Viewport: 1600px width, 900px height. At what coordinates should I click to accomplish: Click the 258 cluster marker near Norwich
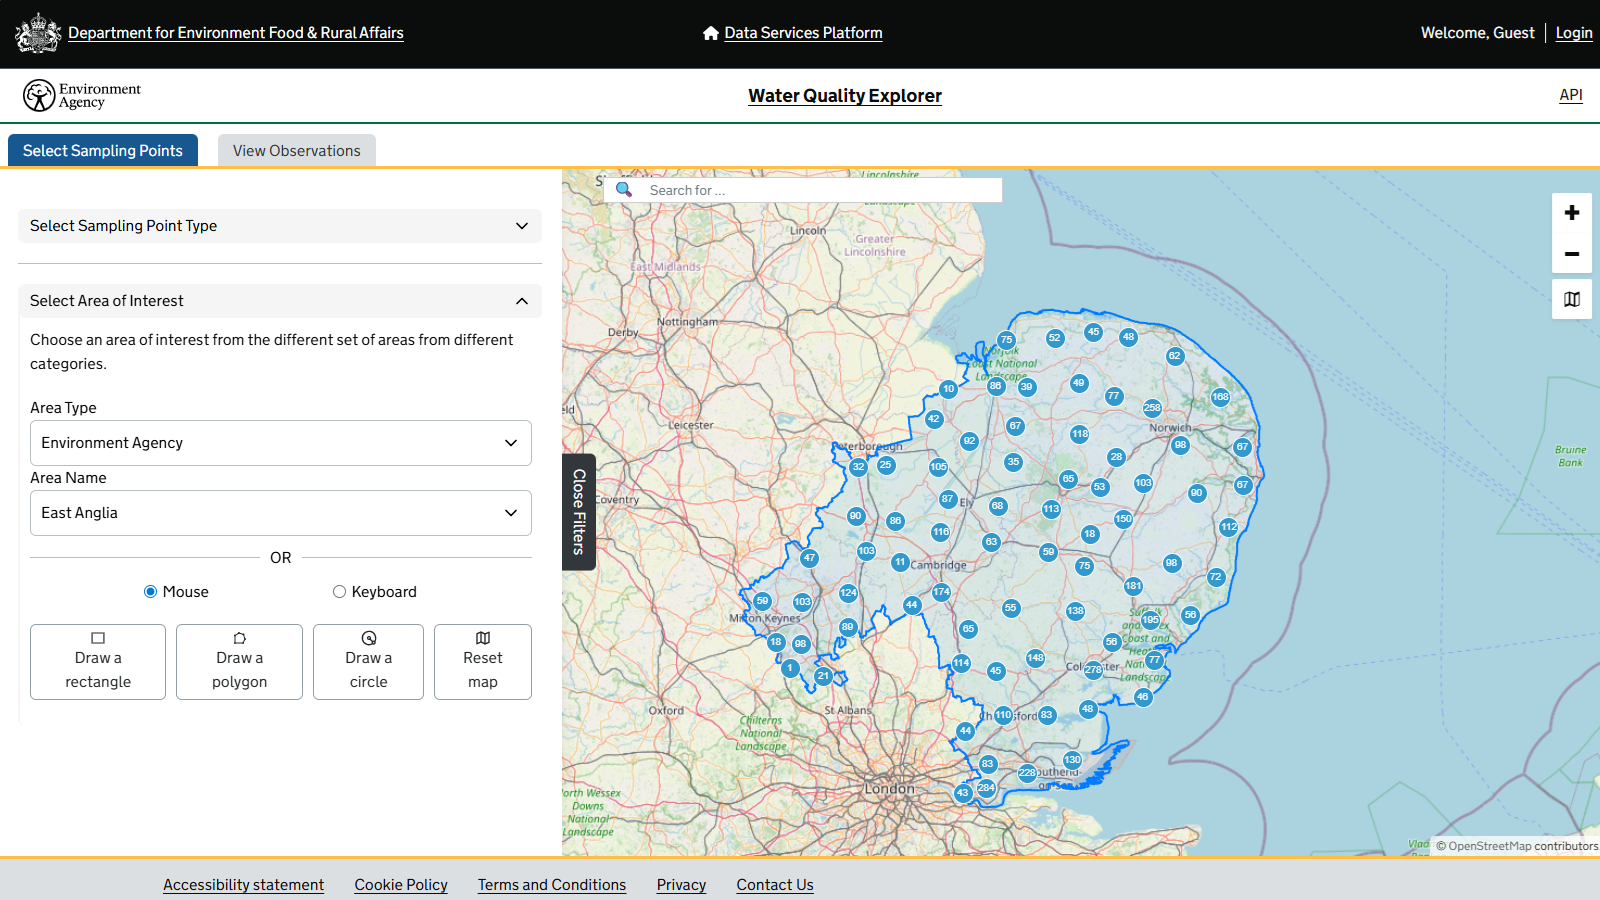[1152, 408]
